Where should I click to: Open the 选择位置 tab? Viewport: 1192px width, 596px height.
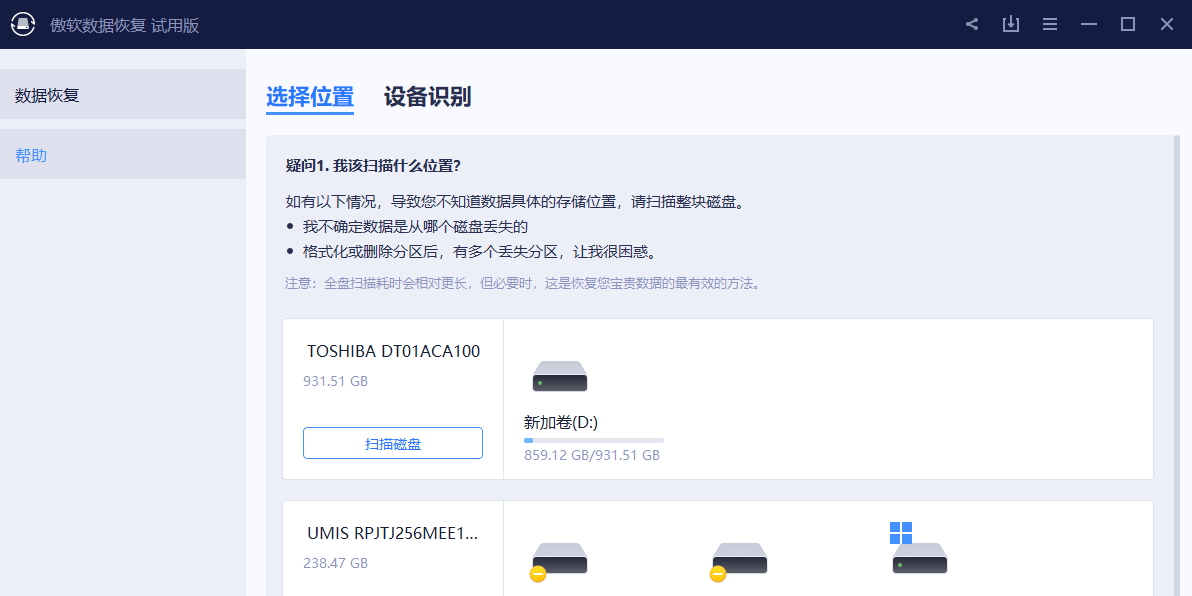point(310,97)
